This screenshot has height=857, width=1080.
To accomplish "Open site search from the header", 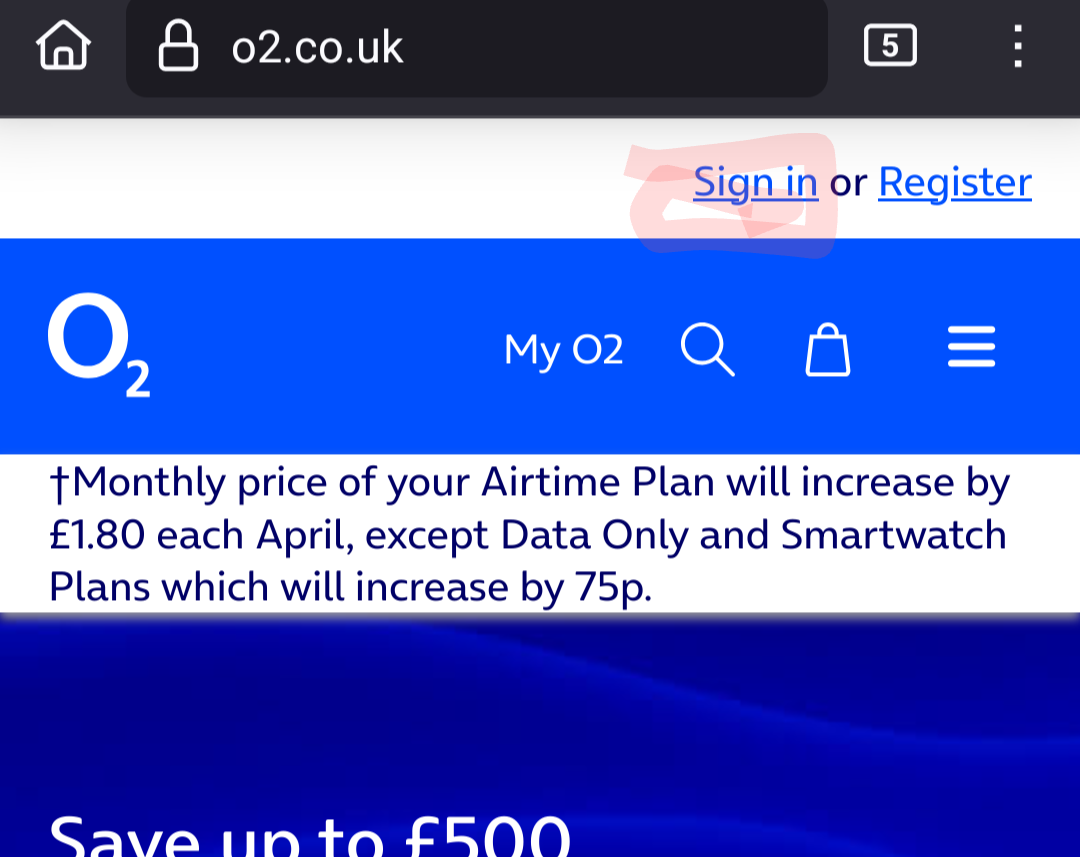I will (707, 347).
